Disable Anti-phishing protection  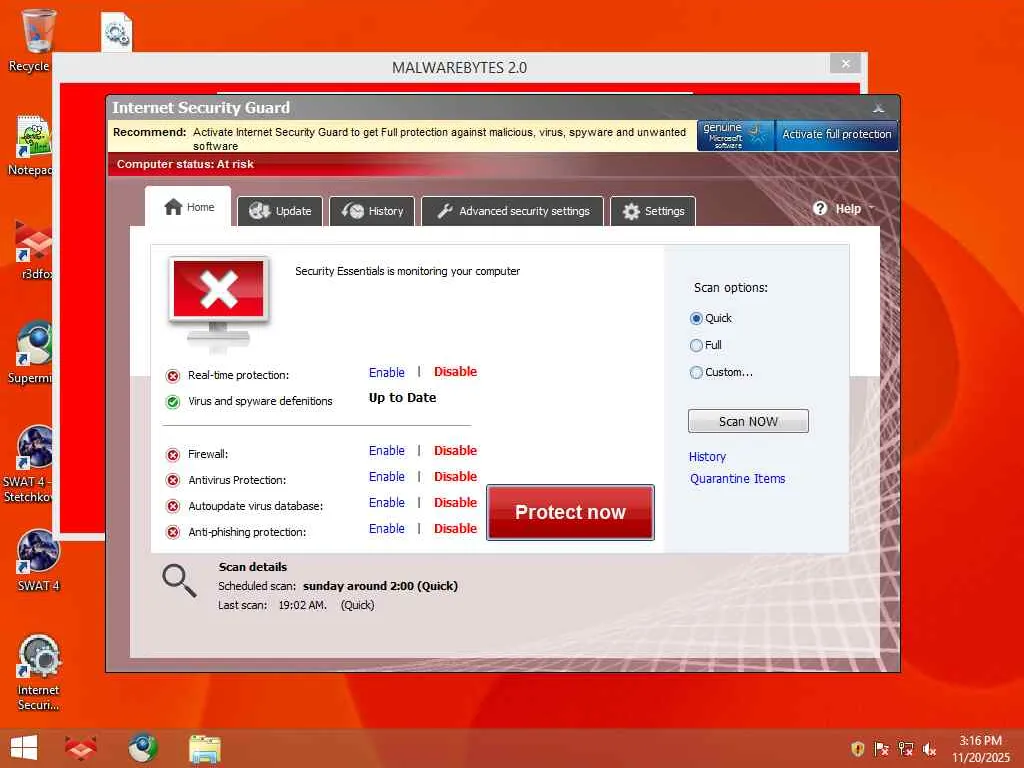[456, 529]
